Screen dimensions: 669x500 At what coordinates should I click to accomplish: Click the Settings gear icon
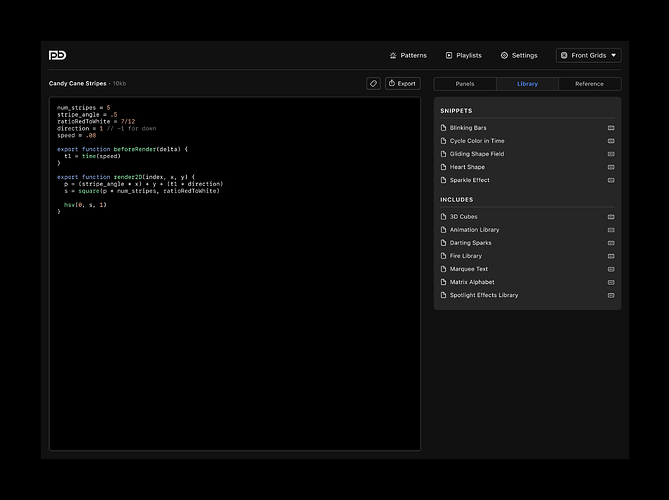pos(504,55)
